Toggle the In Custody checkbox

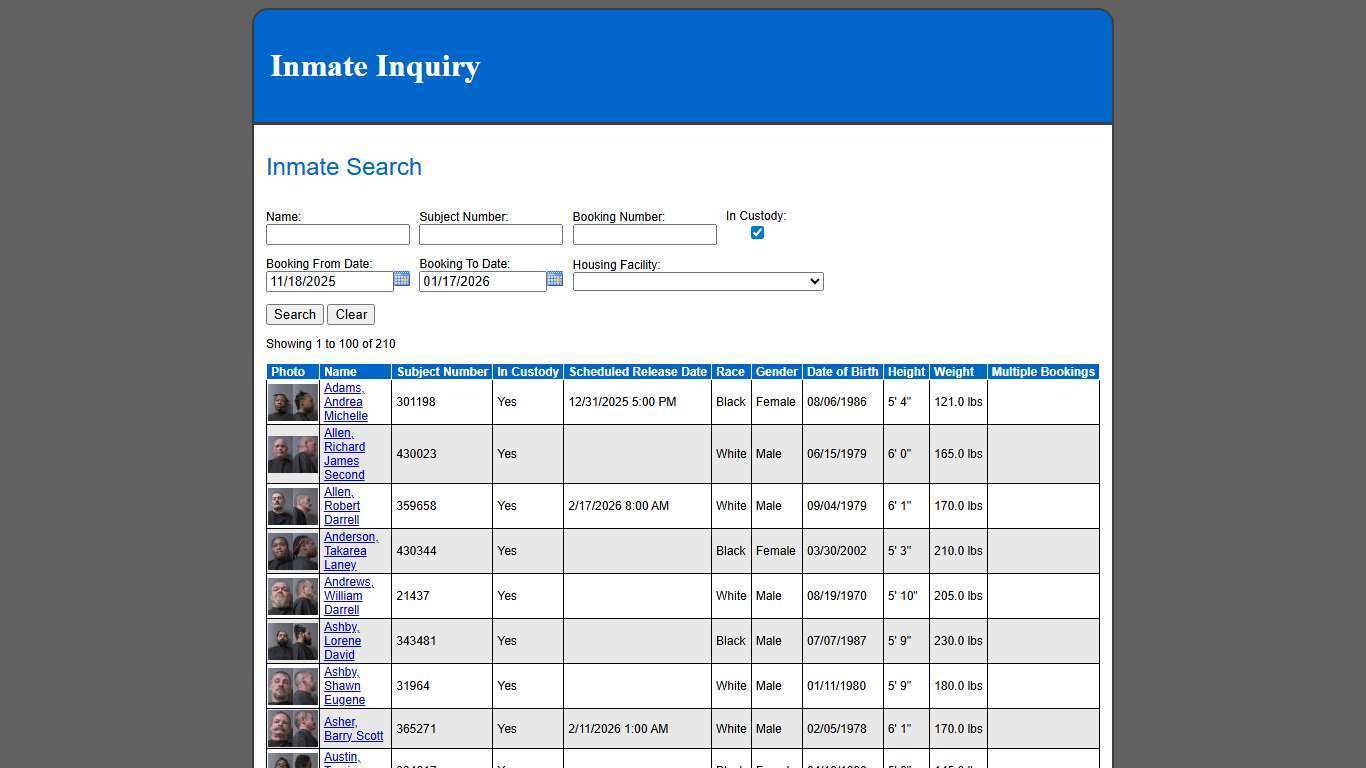pos(757,232)
